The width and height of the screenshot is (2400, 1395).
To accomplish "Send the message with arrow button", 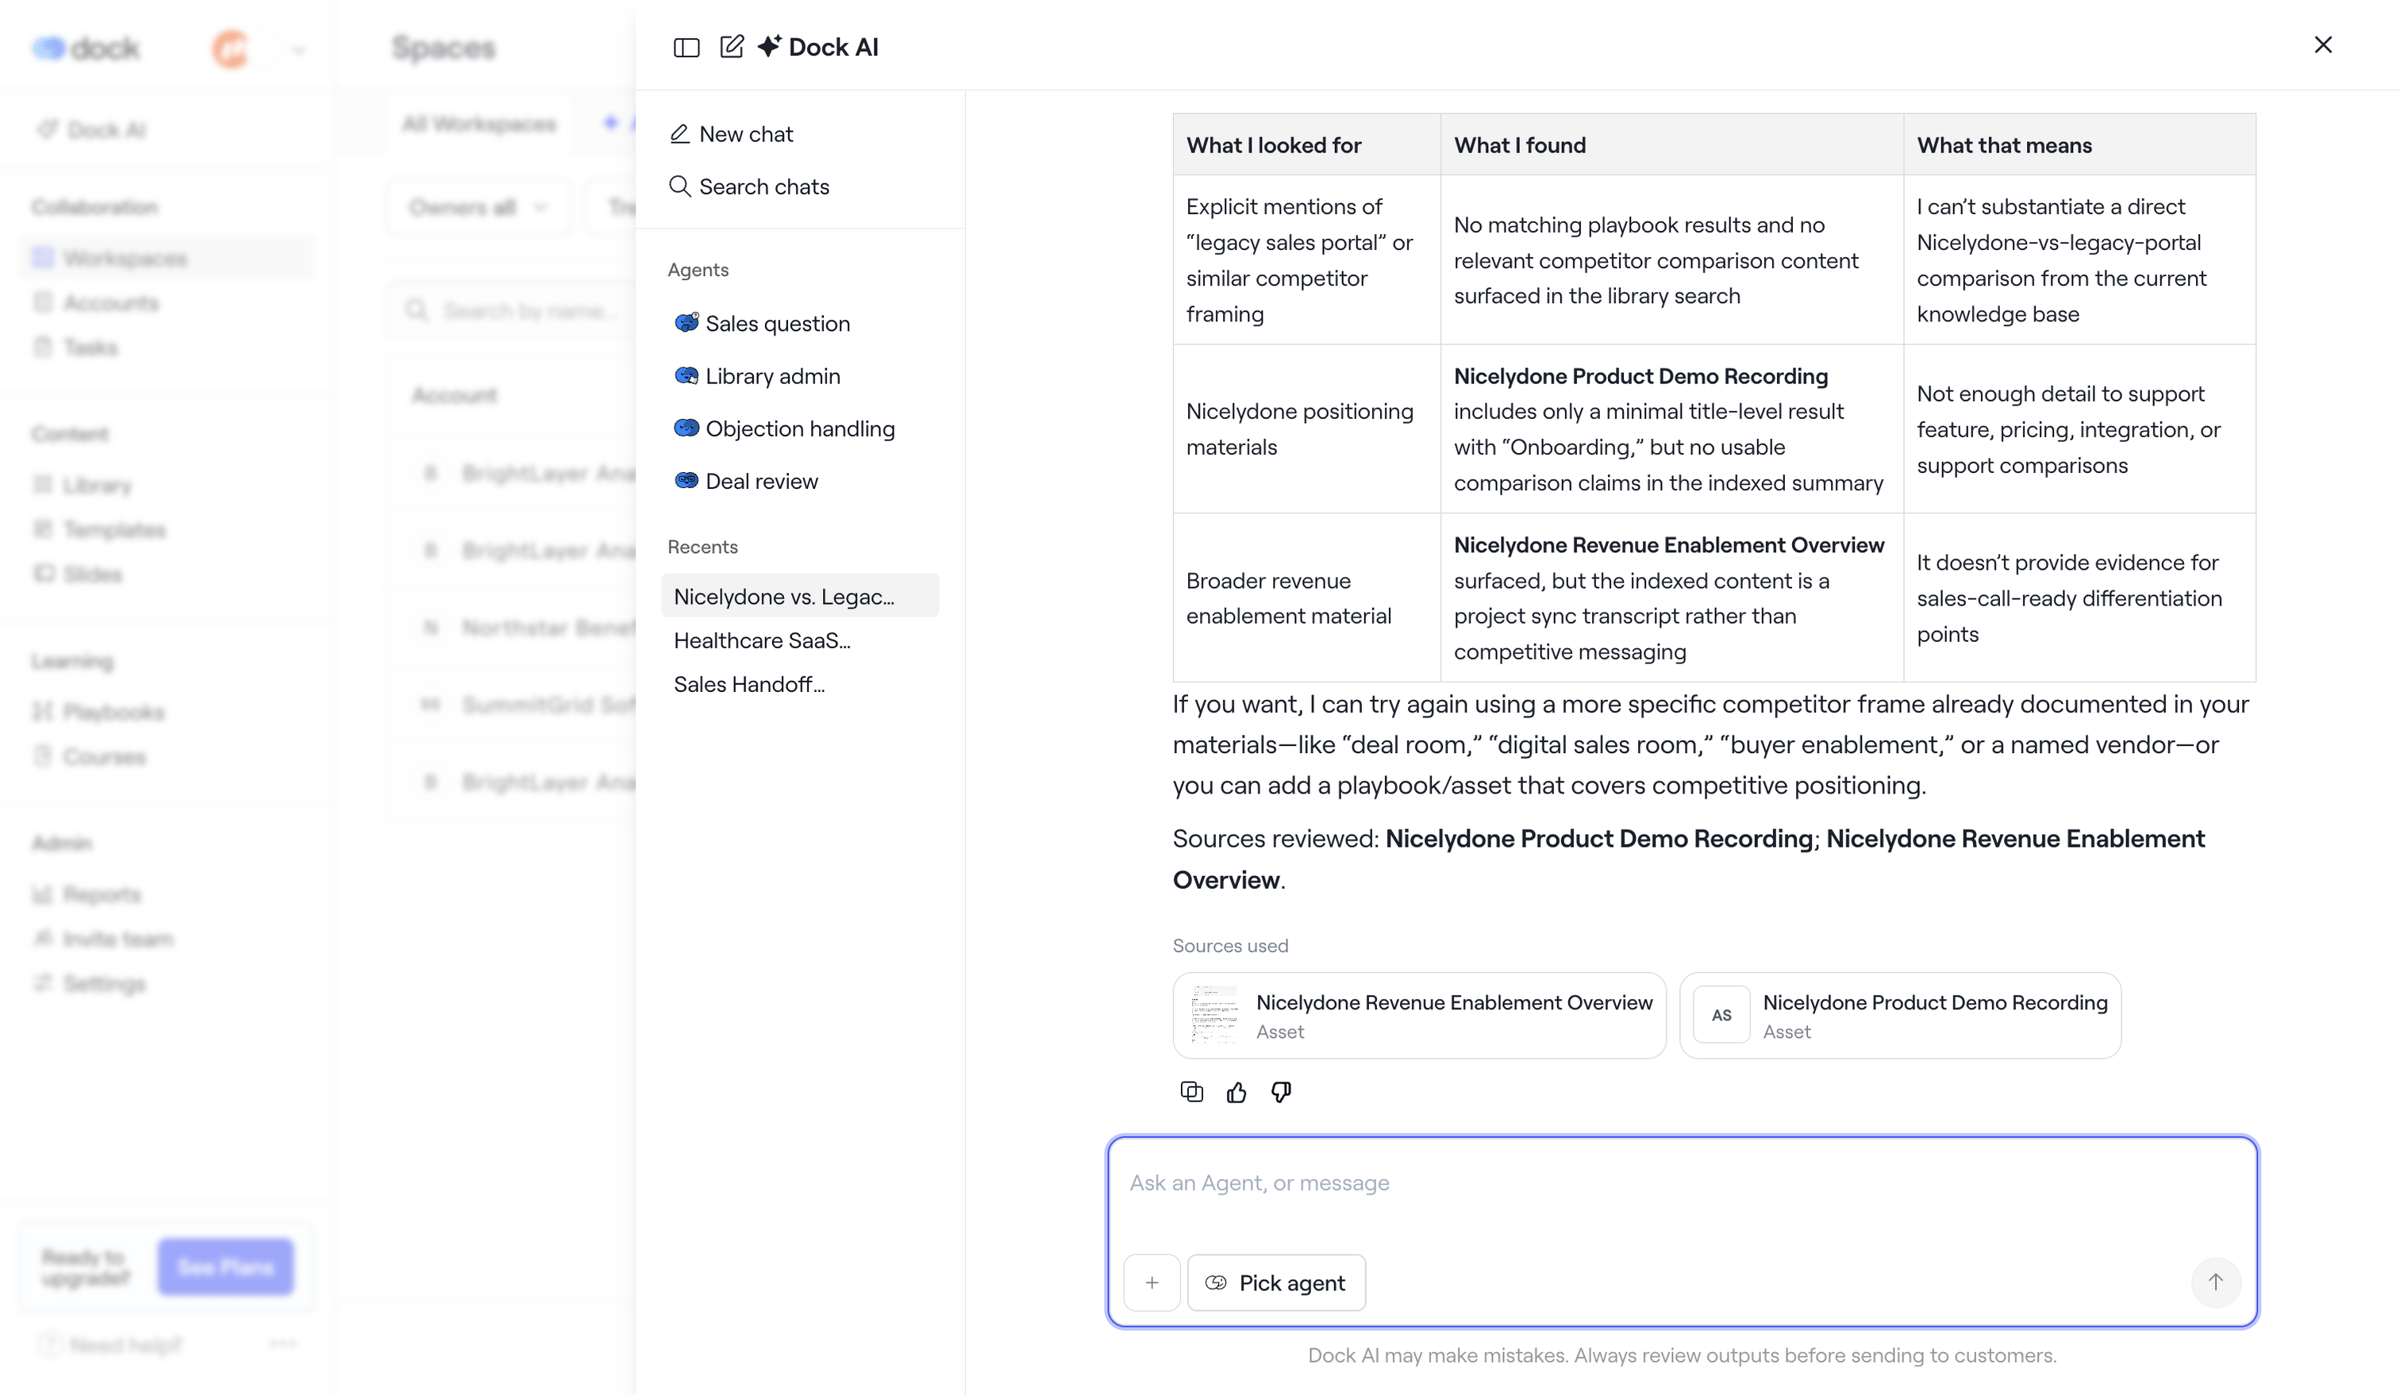I will tap(2216, 1282).
